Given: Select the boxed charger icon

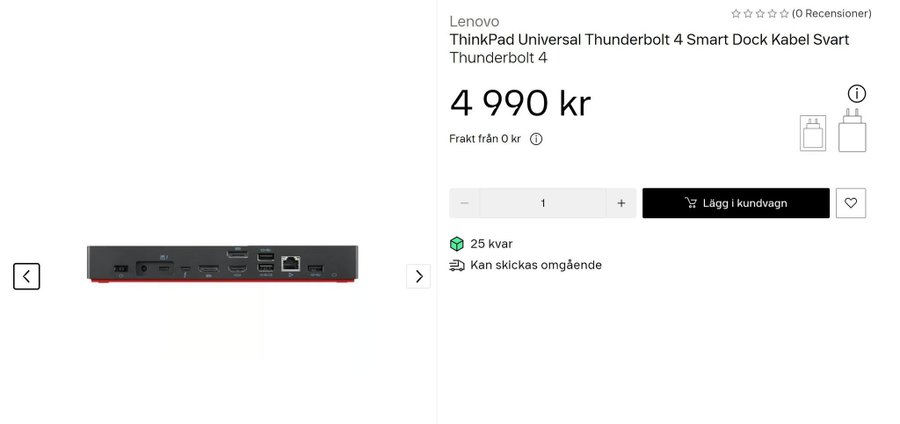Looking at the screenshot, I should pyautogui.click(x=813, y=133).
